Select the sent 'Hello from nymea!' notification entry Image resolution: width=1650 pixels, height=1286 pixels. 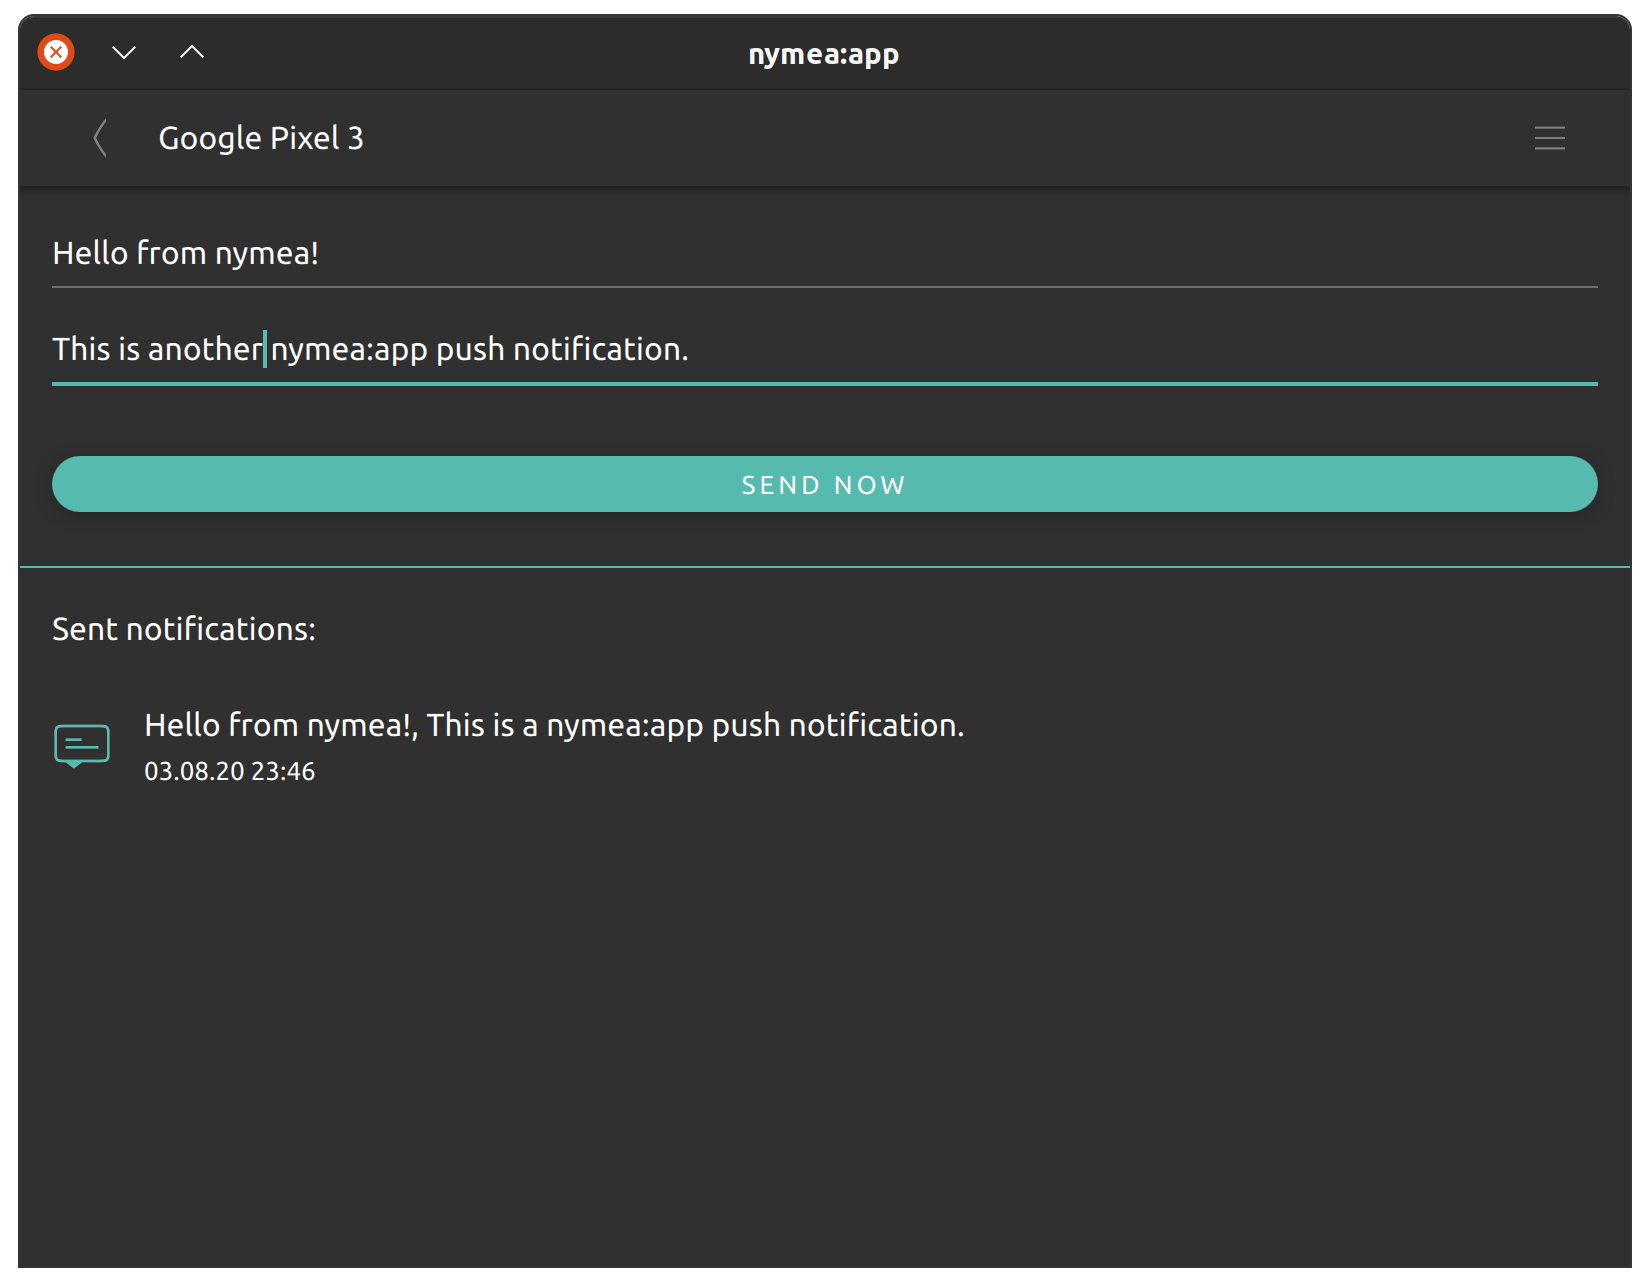(x=824, y=746)
